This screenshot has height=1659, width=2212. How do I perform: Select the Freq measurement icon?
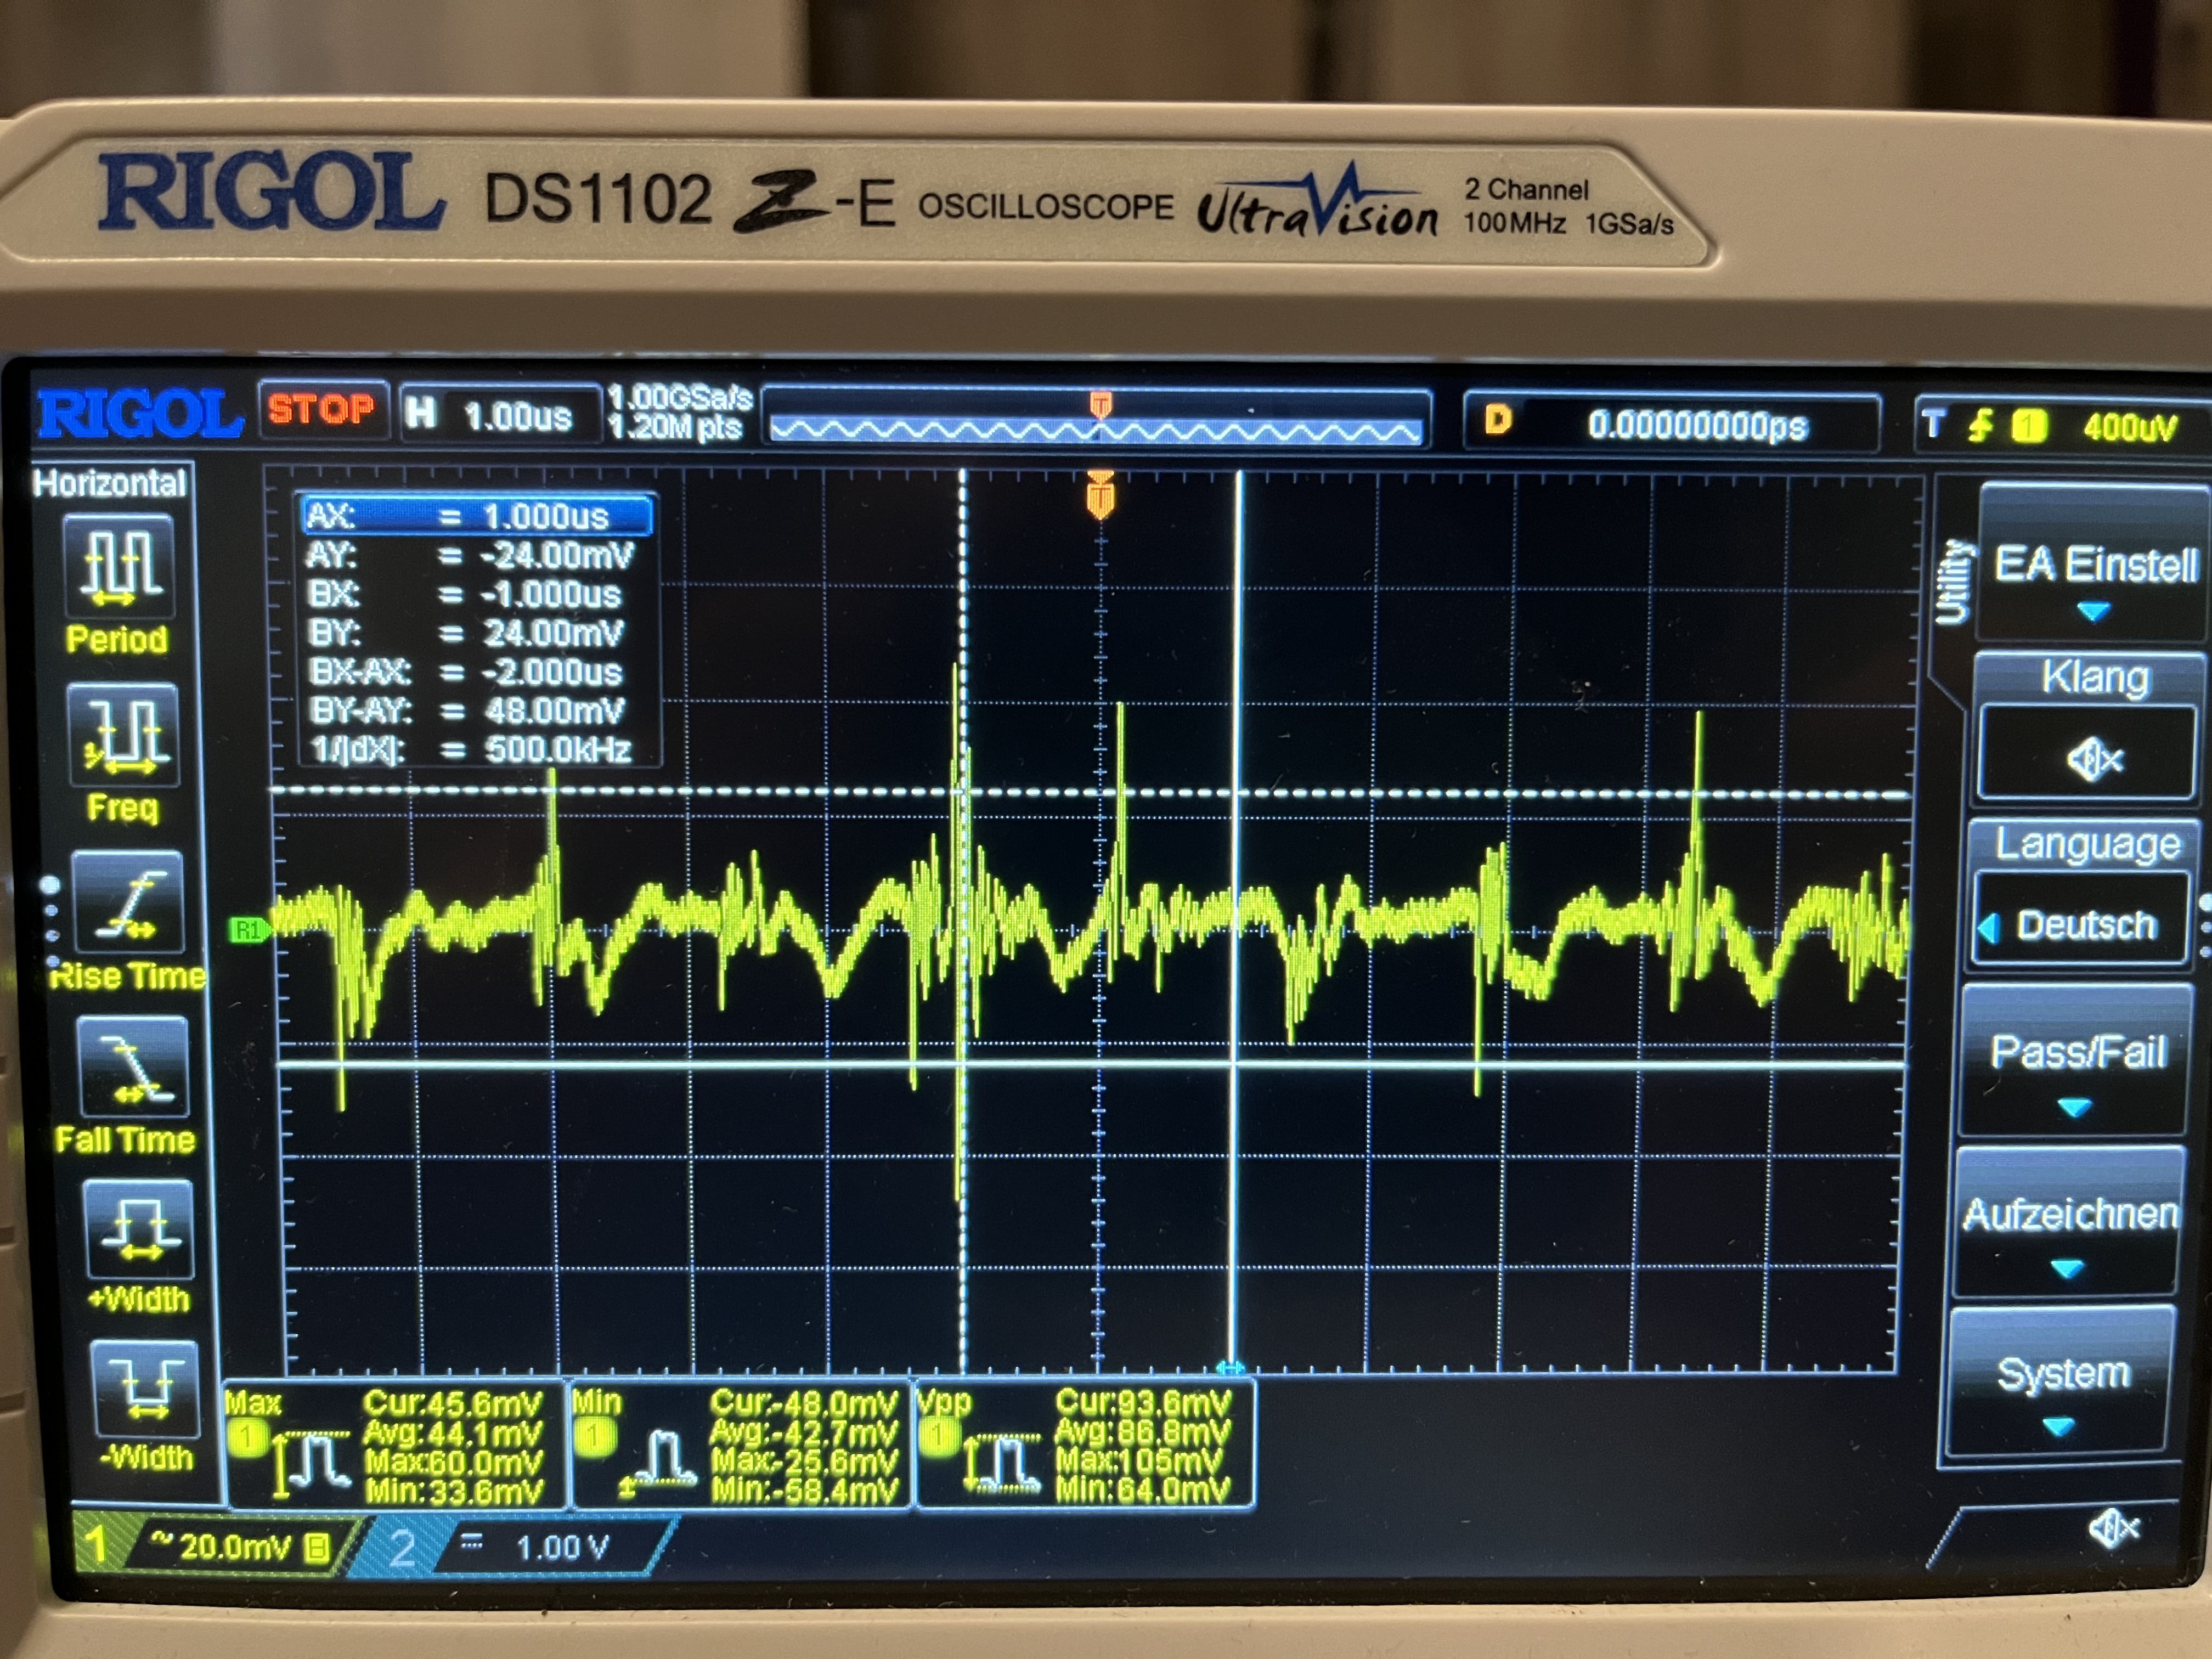(124, 735)
